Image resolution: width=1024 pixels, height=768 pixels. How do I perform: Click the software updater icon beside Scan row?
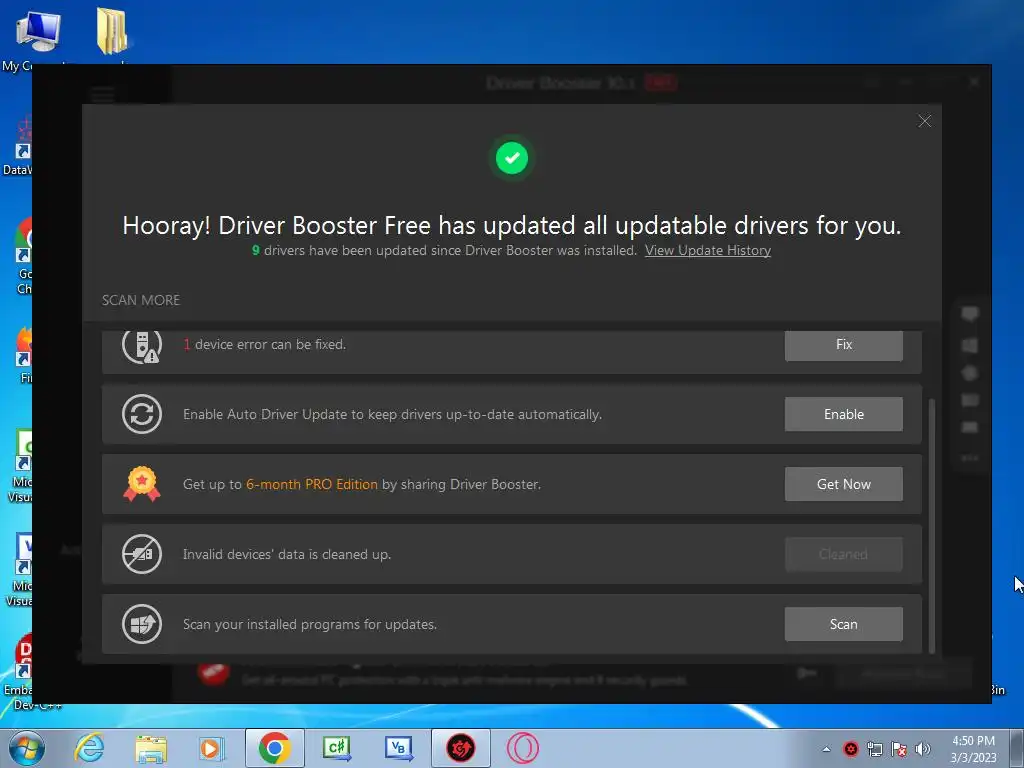(x=142, y=624)
